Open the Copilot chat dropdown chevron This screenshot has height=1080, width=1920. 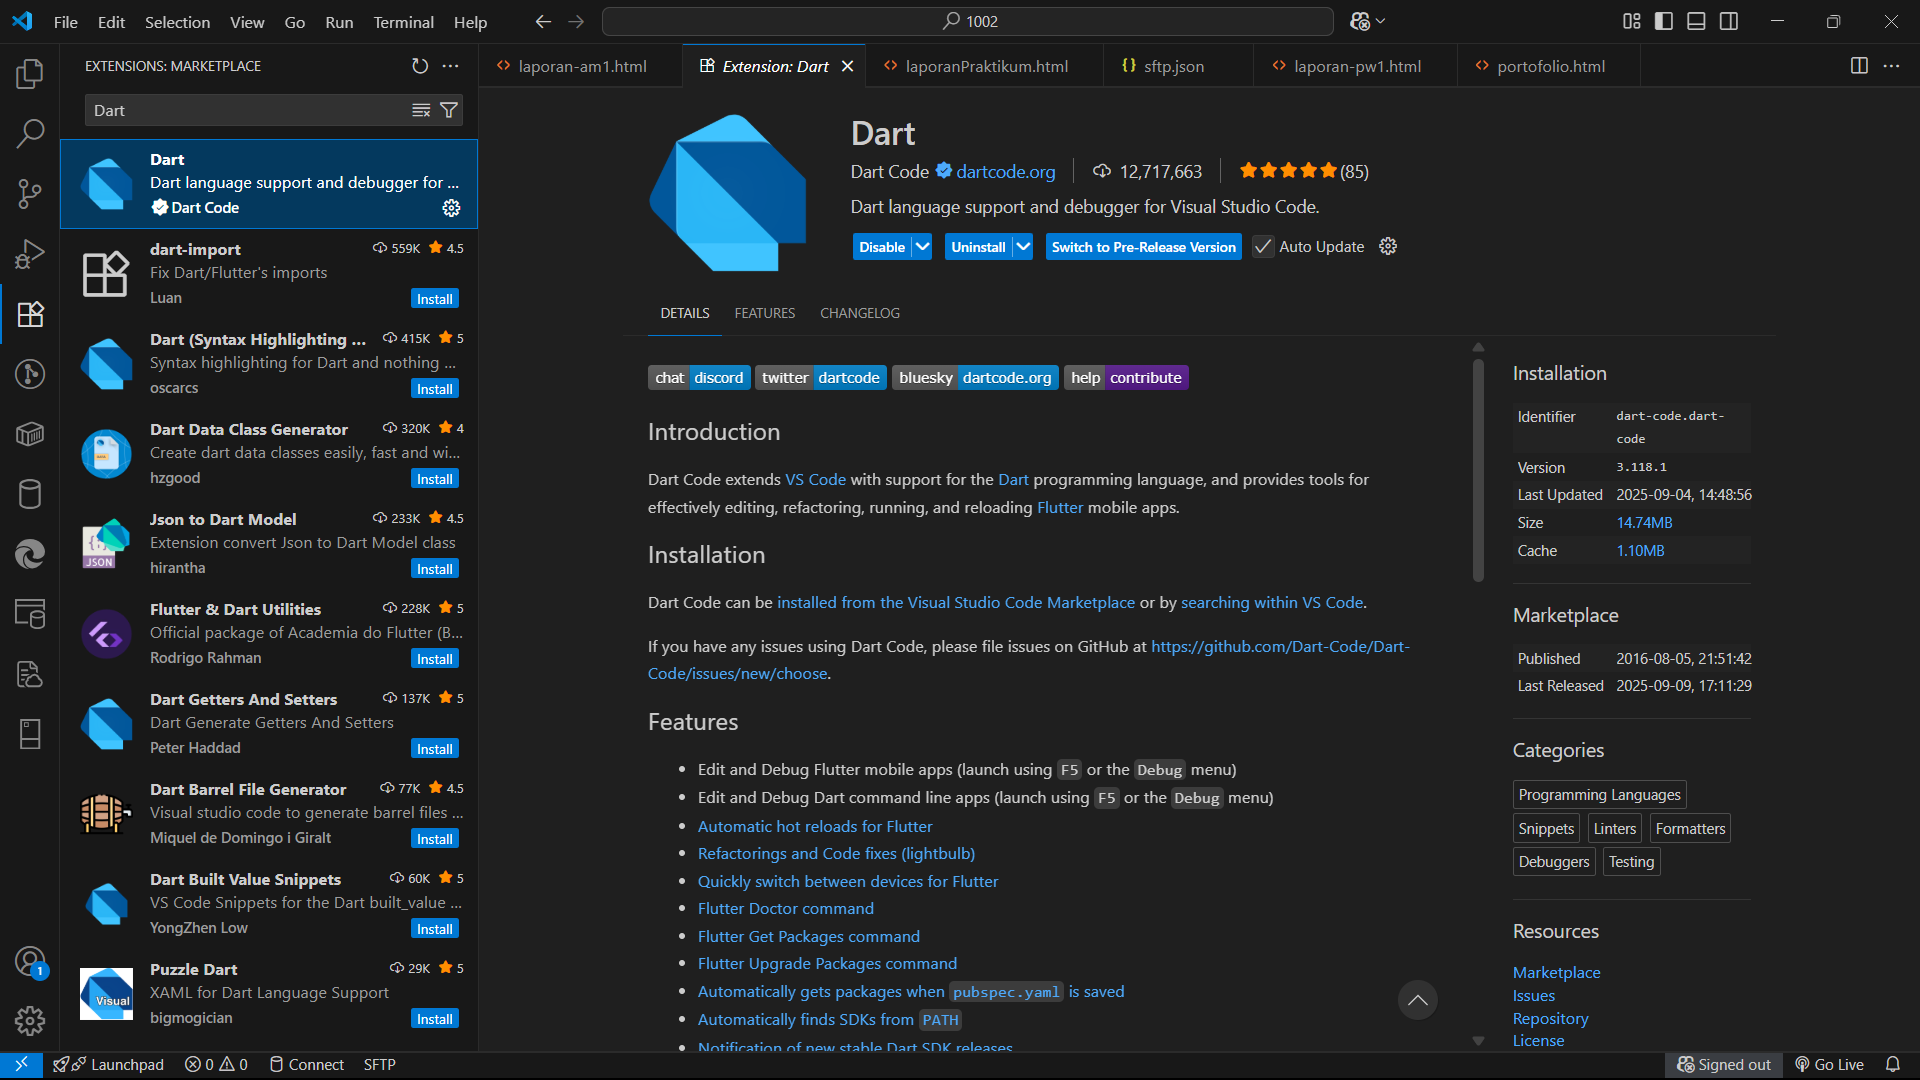pyautogui.click(x=1381, y=21)
